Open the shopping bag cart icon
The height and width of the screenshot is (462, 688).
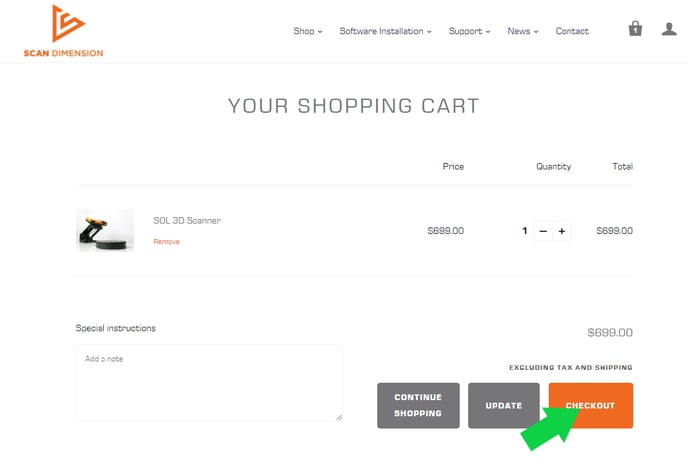635,29
